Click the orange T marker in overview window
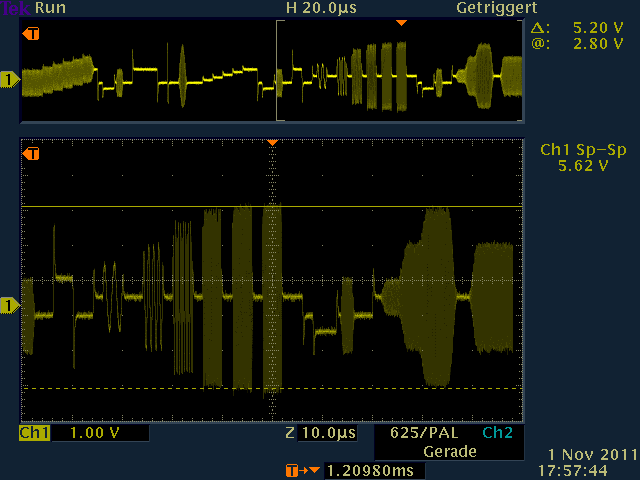This screenshot has height=480, width=640. (32, 34)
